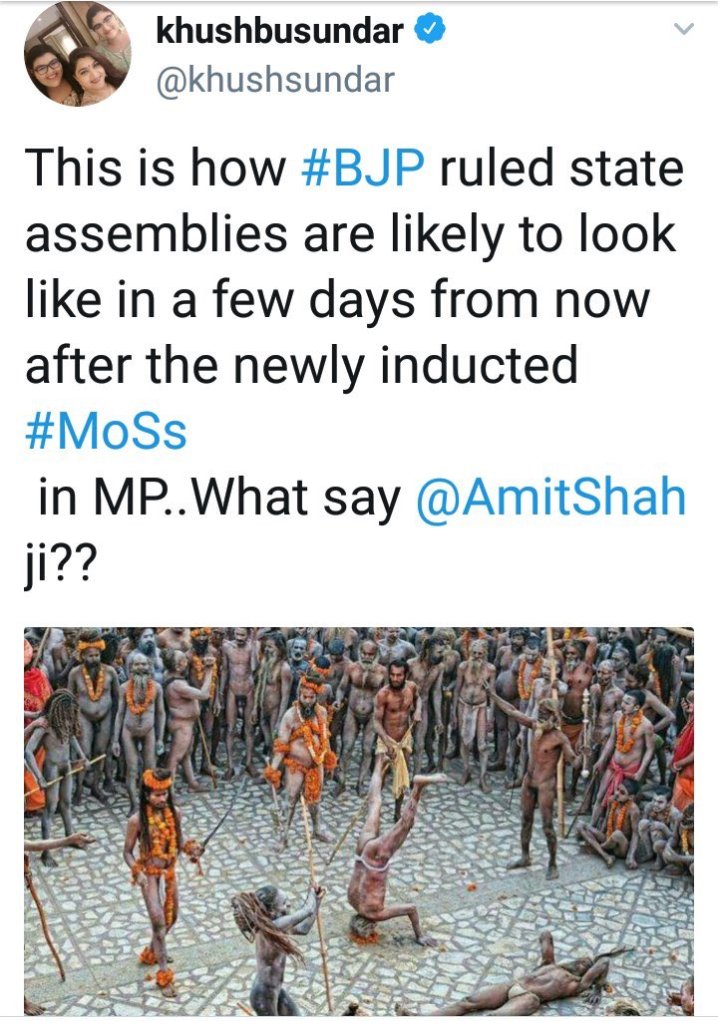Open the attached photo of the gathering
The height and width of the screenshot is (1024, 718).
tap(359, 820)
